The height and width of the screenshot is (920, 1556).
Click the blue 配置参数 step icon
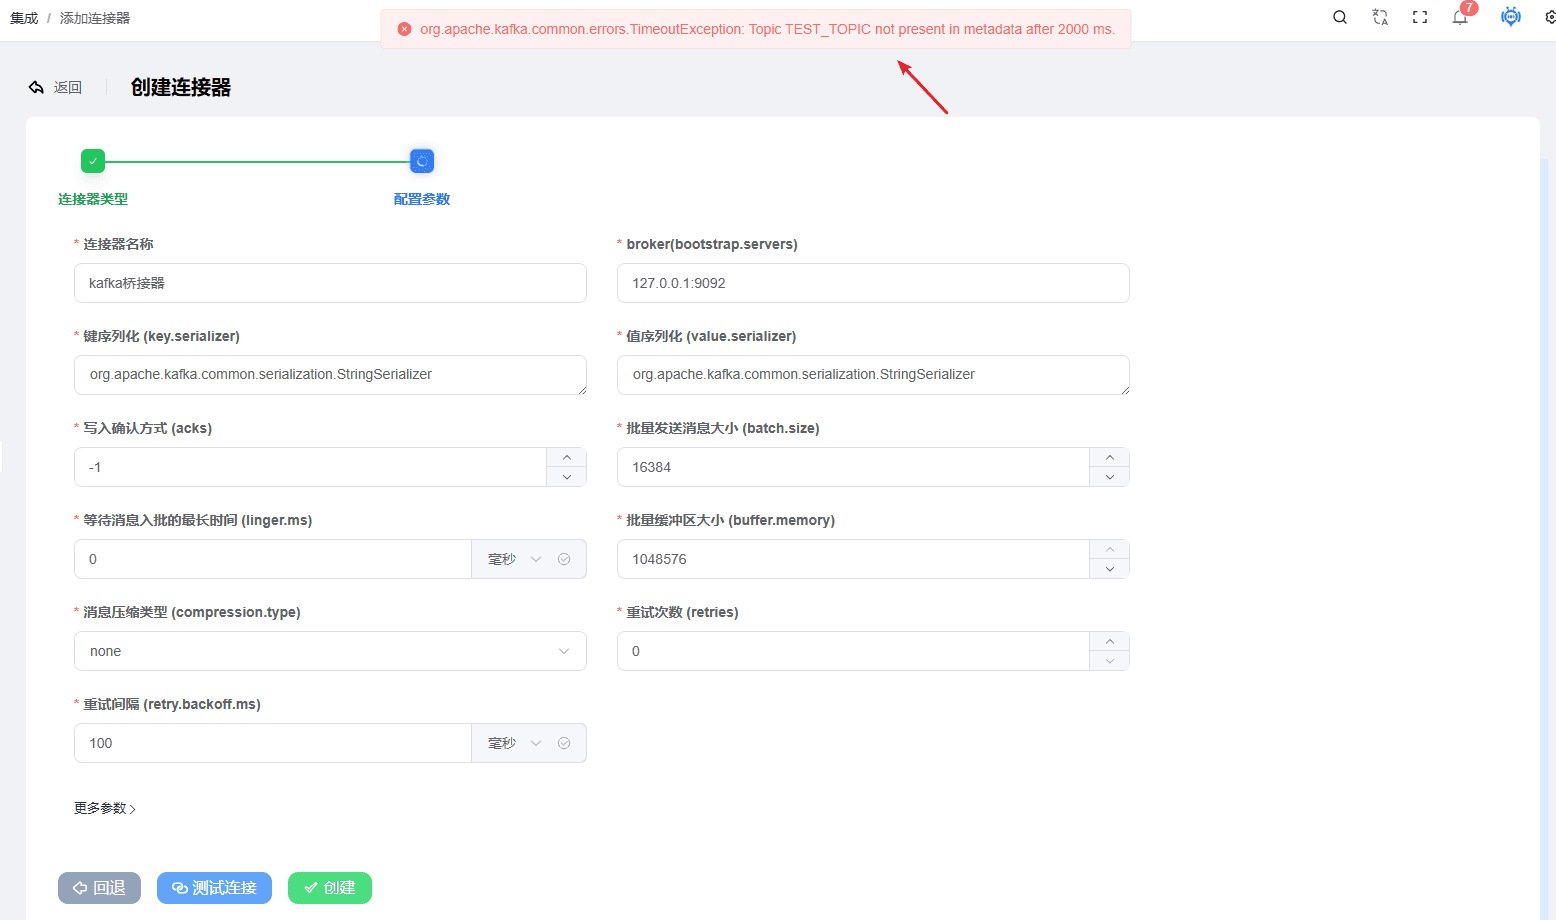coord(422,161)
